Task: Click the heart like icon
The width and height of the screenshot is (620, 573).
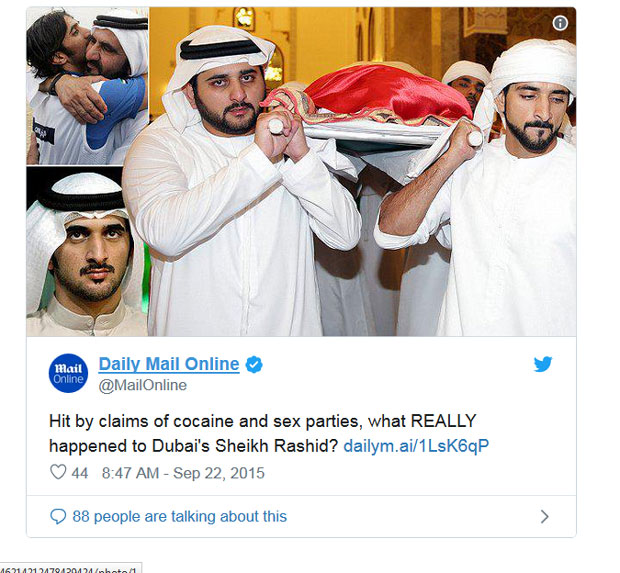Action: [58, 472]
